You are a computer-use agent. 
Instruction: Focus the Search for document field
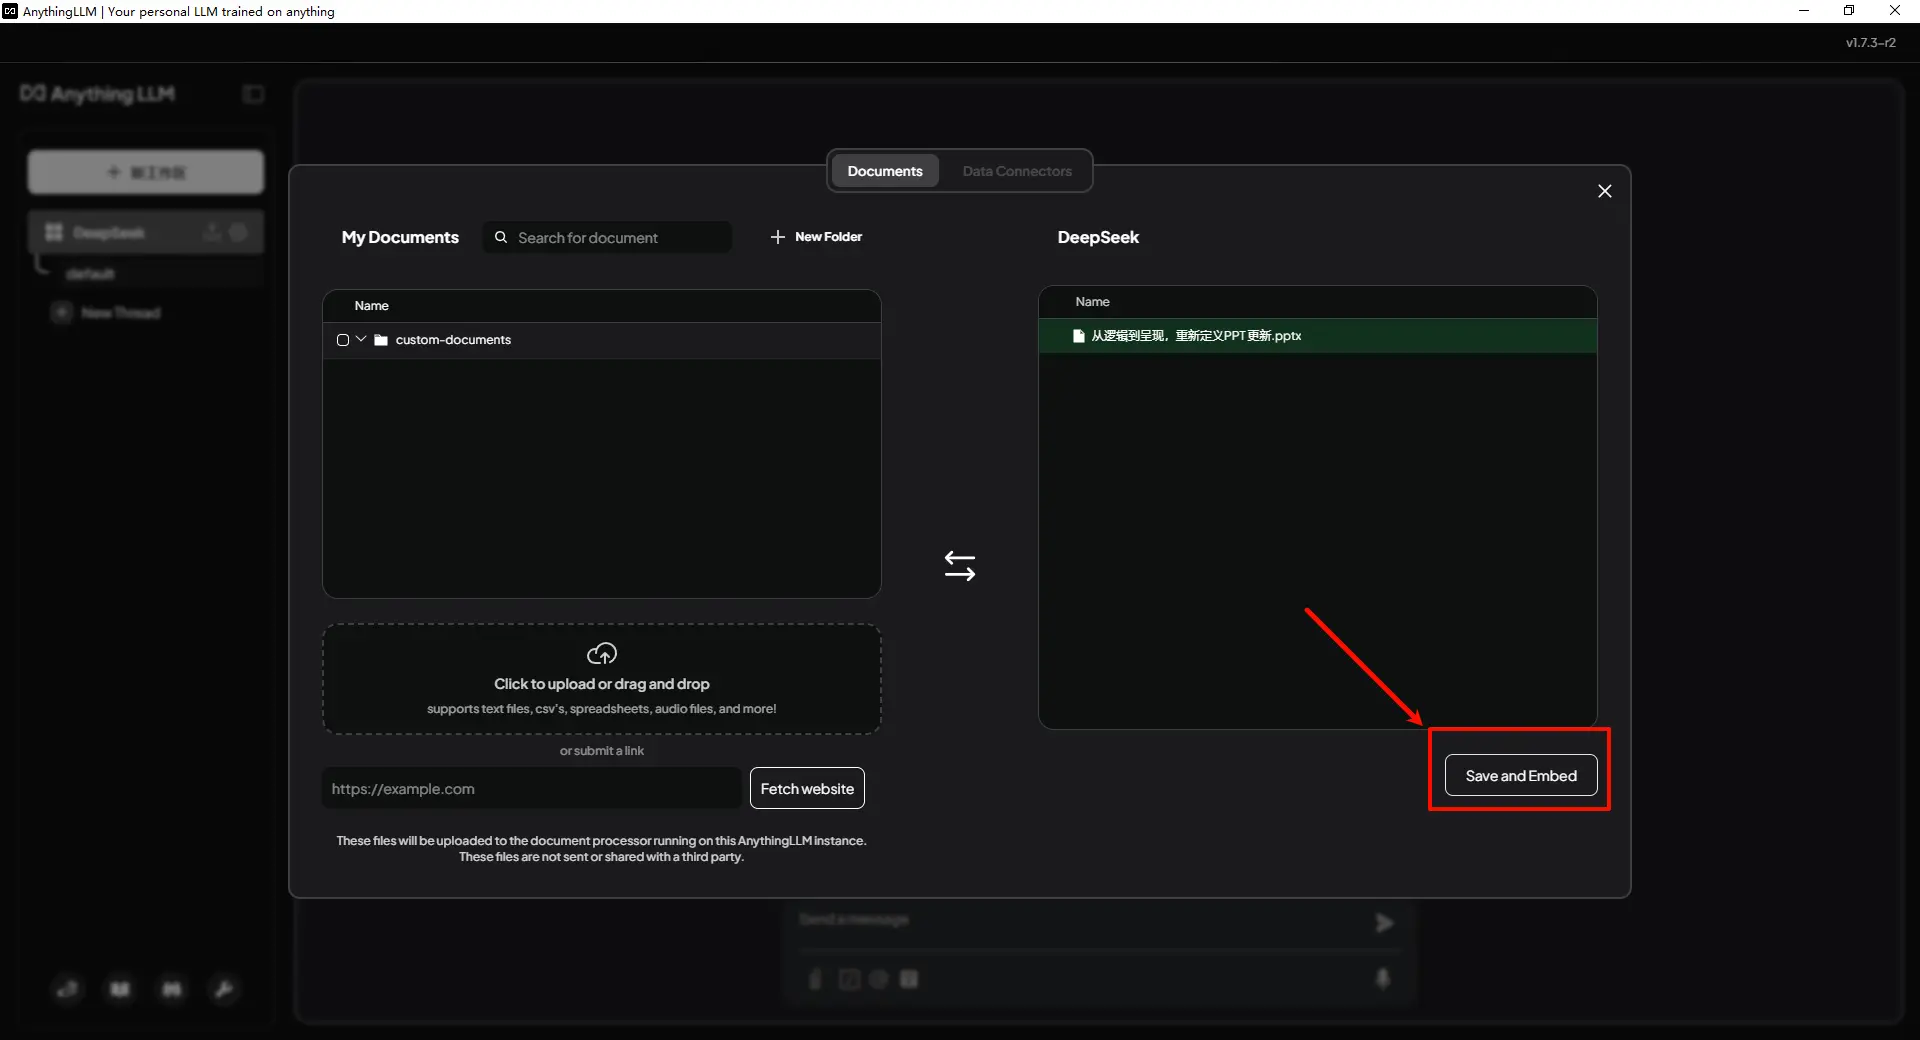click(x=608, y=237)
